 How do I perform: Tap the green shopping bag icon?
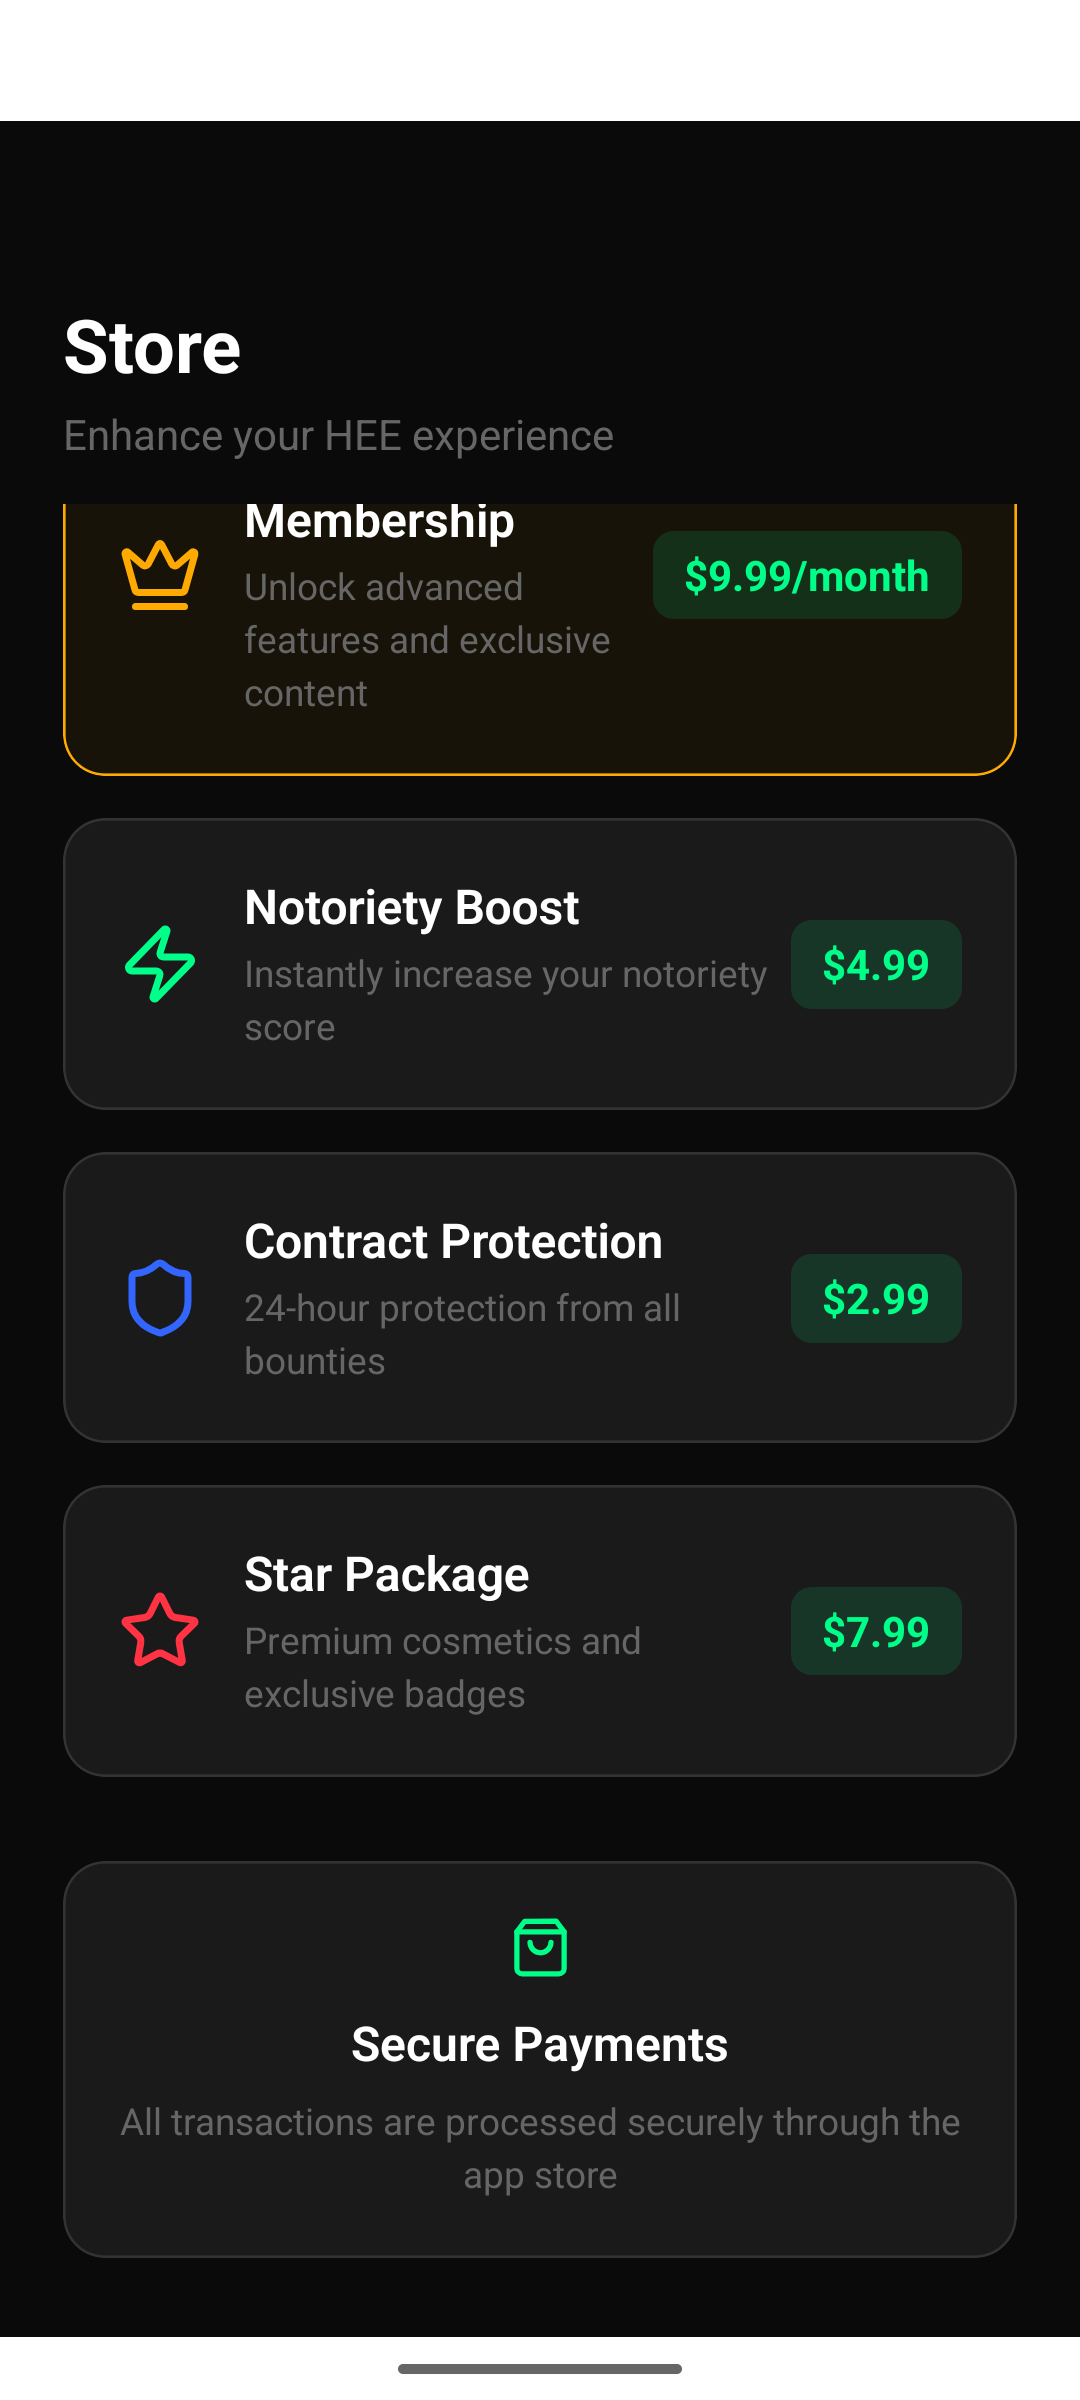[x=540, y=1947]
